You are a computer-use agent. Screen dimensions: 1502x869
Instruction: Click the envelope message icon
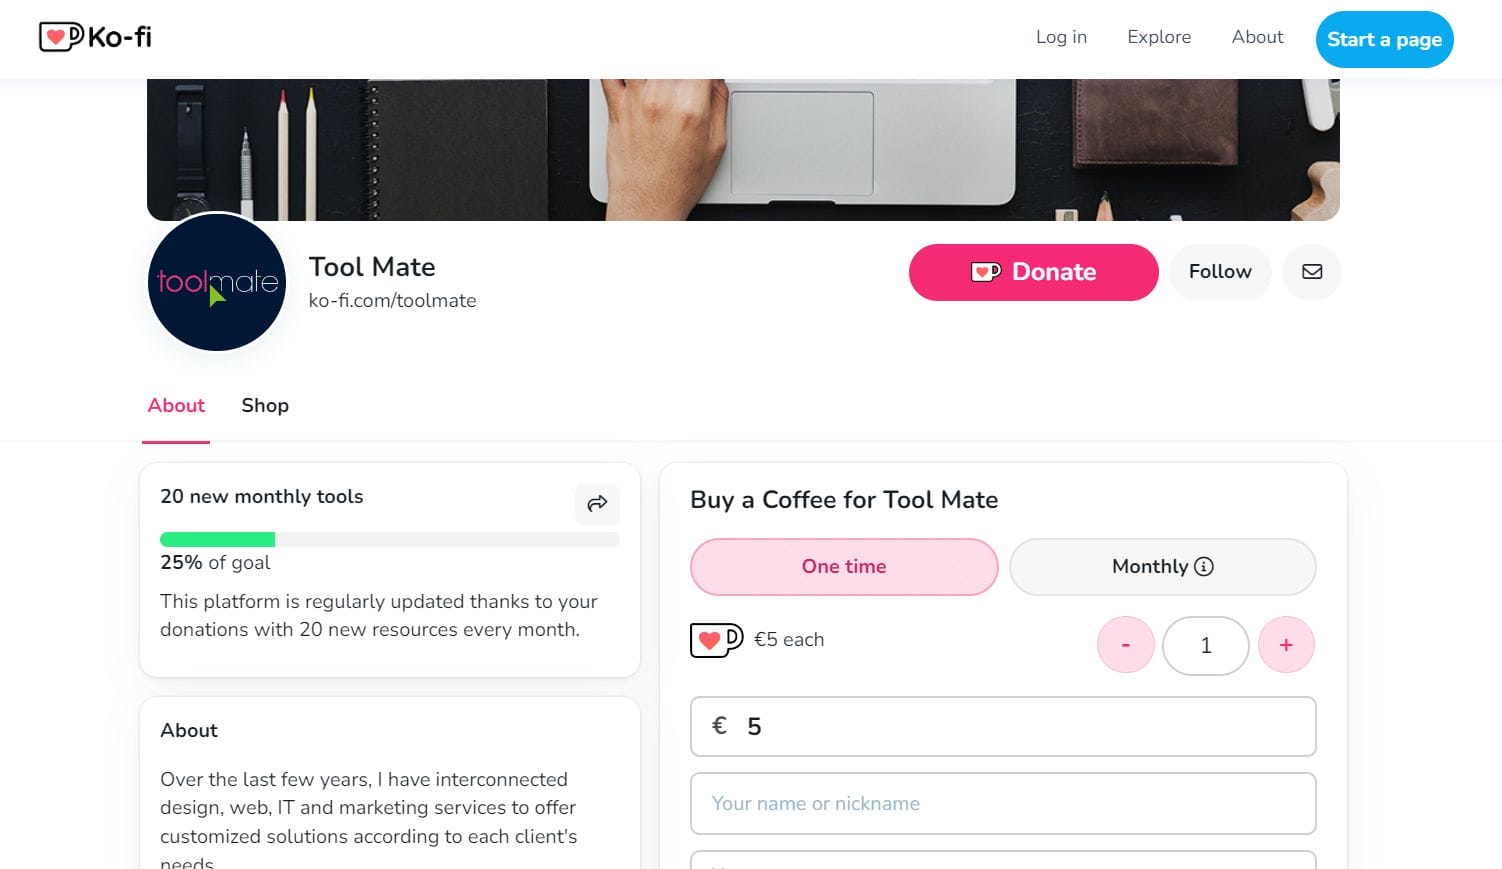[1312, 272]
